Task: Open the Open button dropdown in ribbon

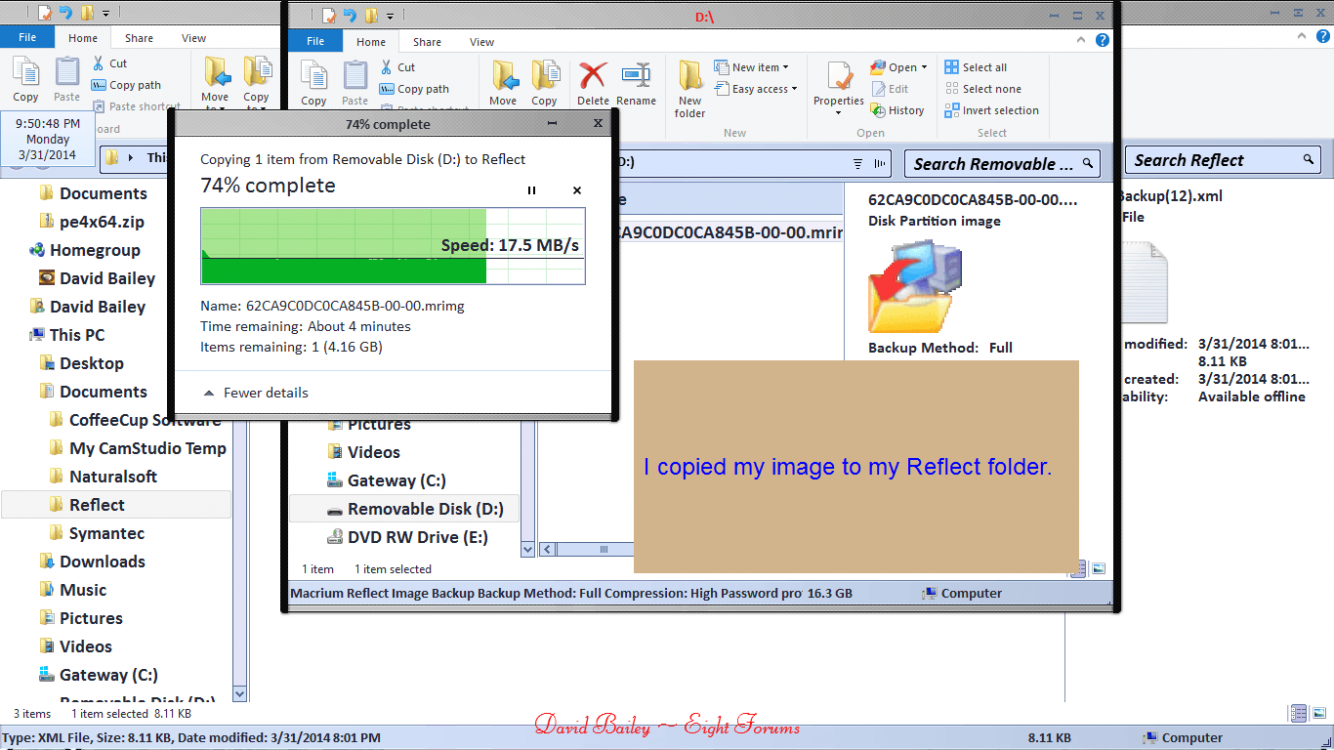Action: pyautogui.click(x=924, y=68)
